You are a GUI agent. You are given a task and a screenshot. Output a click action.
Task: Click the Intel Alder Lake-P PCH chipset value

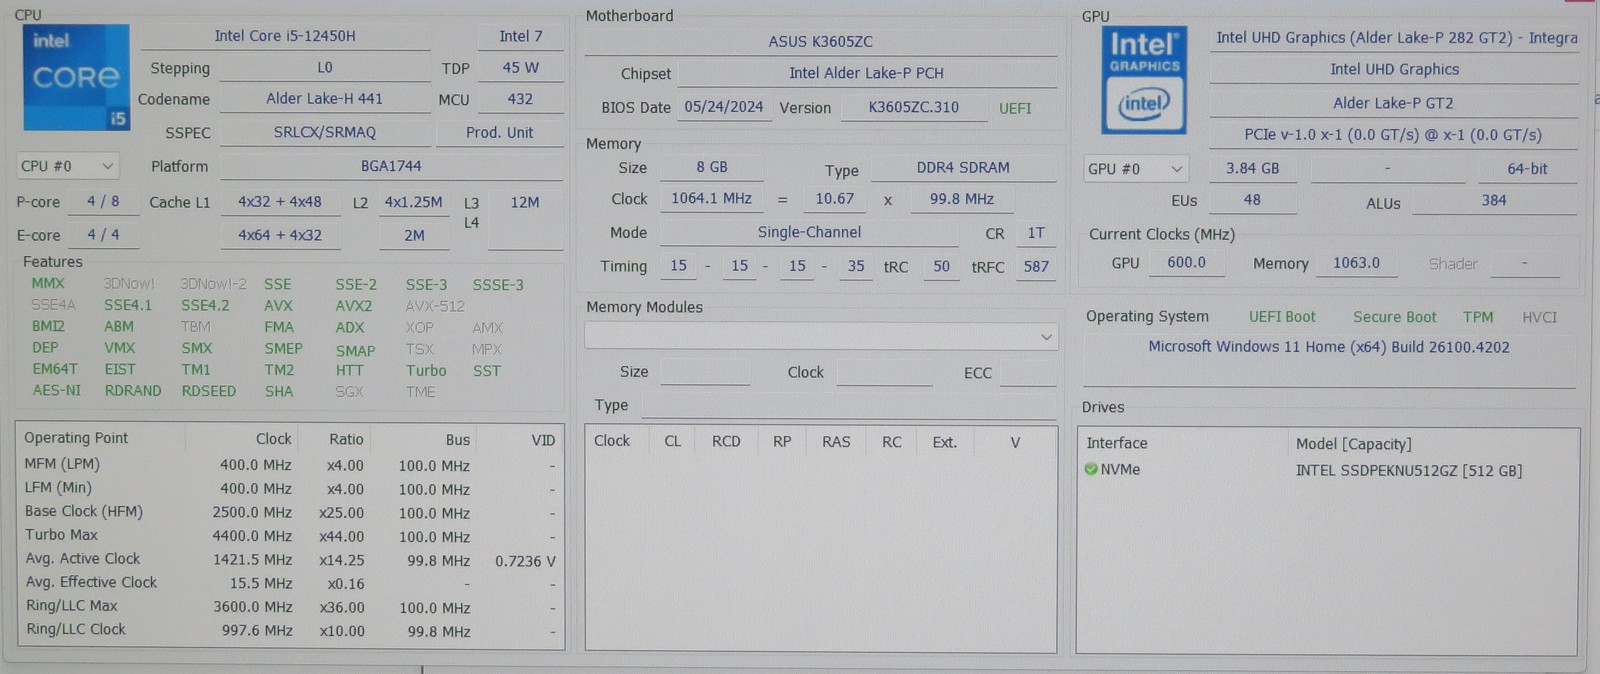pyautogui.click(x=866, y=73)
